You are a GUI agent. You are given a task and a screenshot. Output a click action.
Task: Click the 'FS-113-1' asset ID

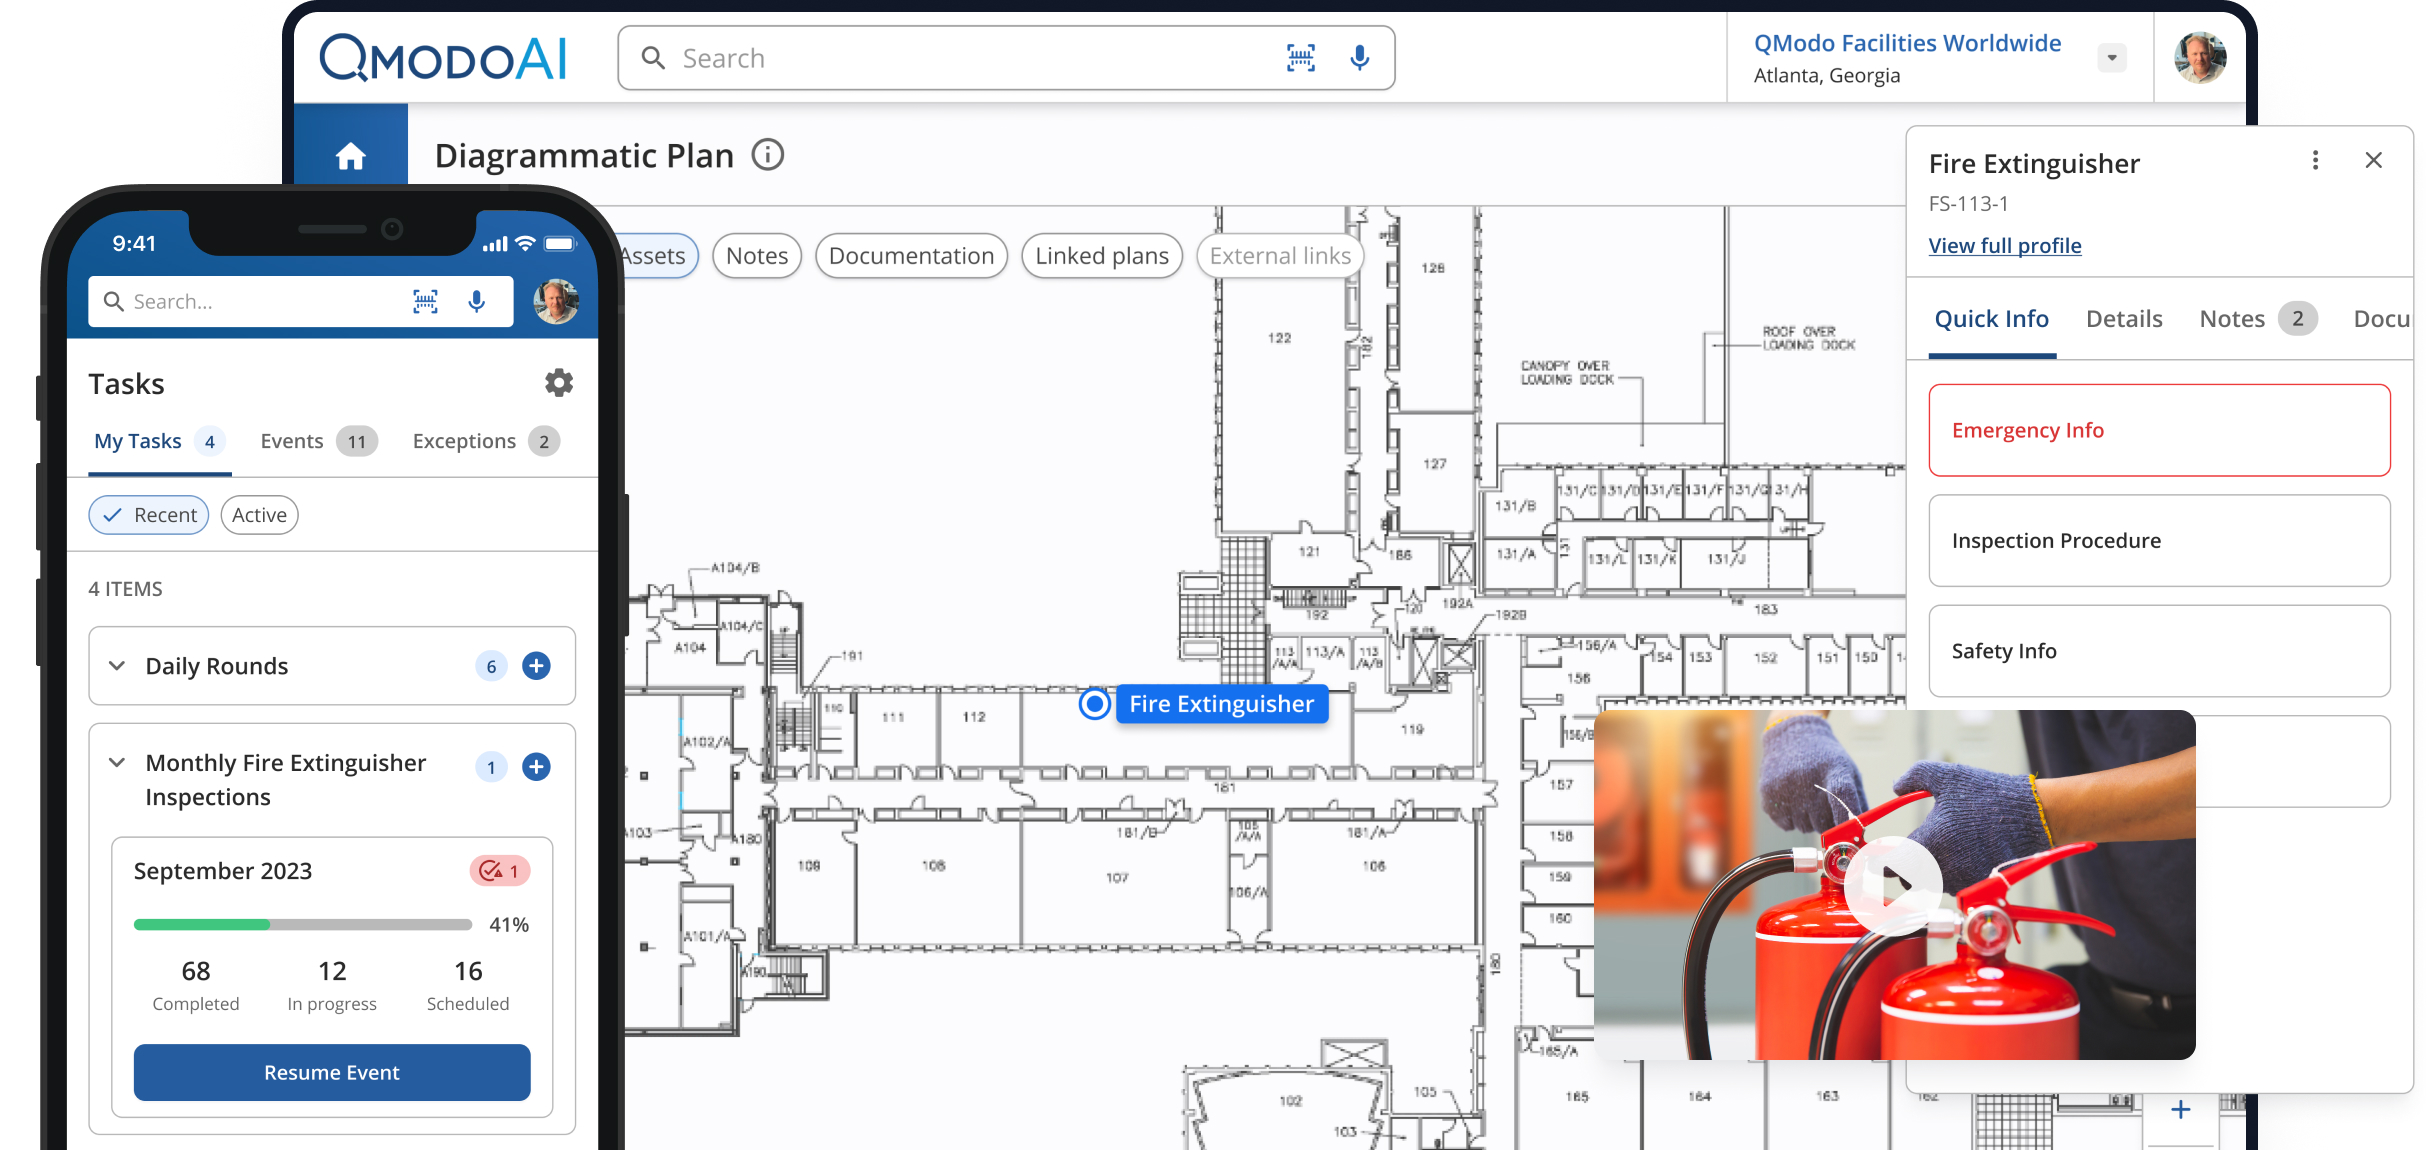click(x=1969, y=204)
